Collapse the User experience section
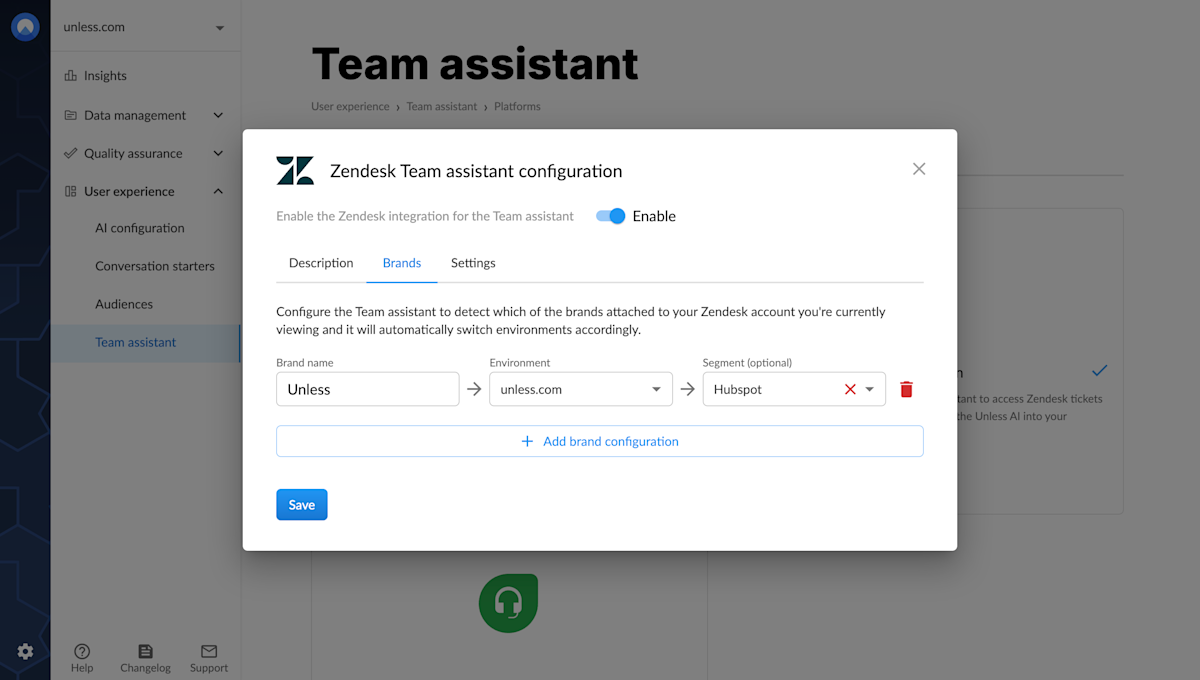 coord(145,191)
